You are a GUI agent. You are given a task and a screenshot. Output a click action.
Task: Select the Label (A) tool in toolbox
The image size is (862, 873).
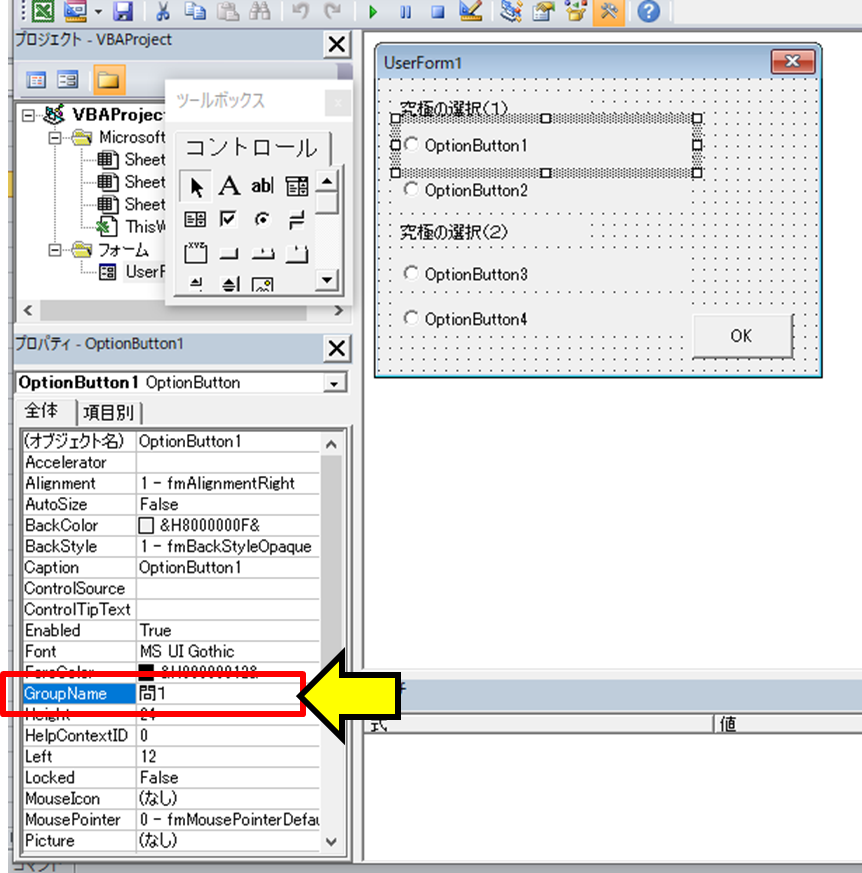[x=229, y=186]
